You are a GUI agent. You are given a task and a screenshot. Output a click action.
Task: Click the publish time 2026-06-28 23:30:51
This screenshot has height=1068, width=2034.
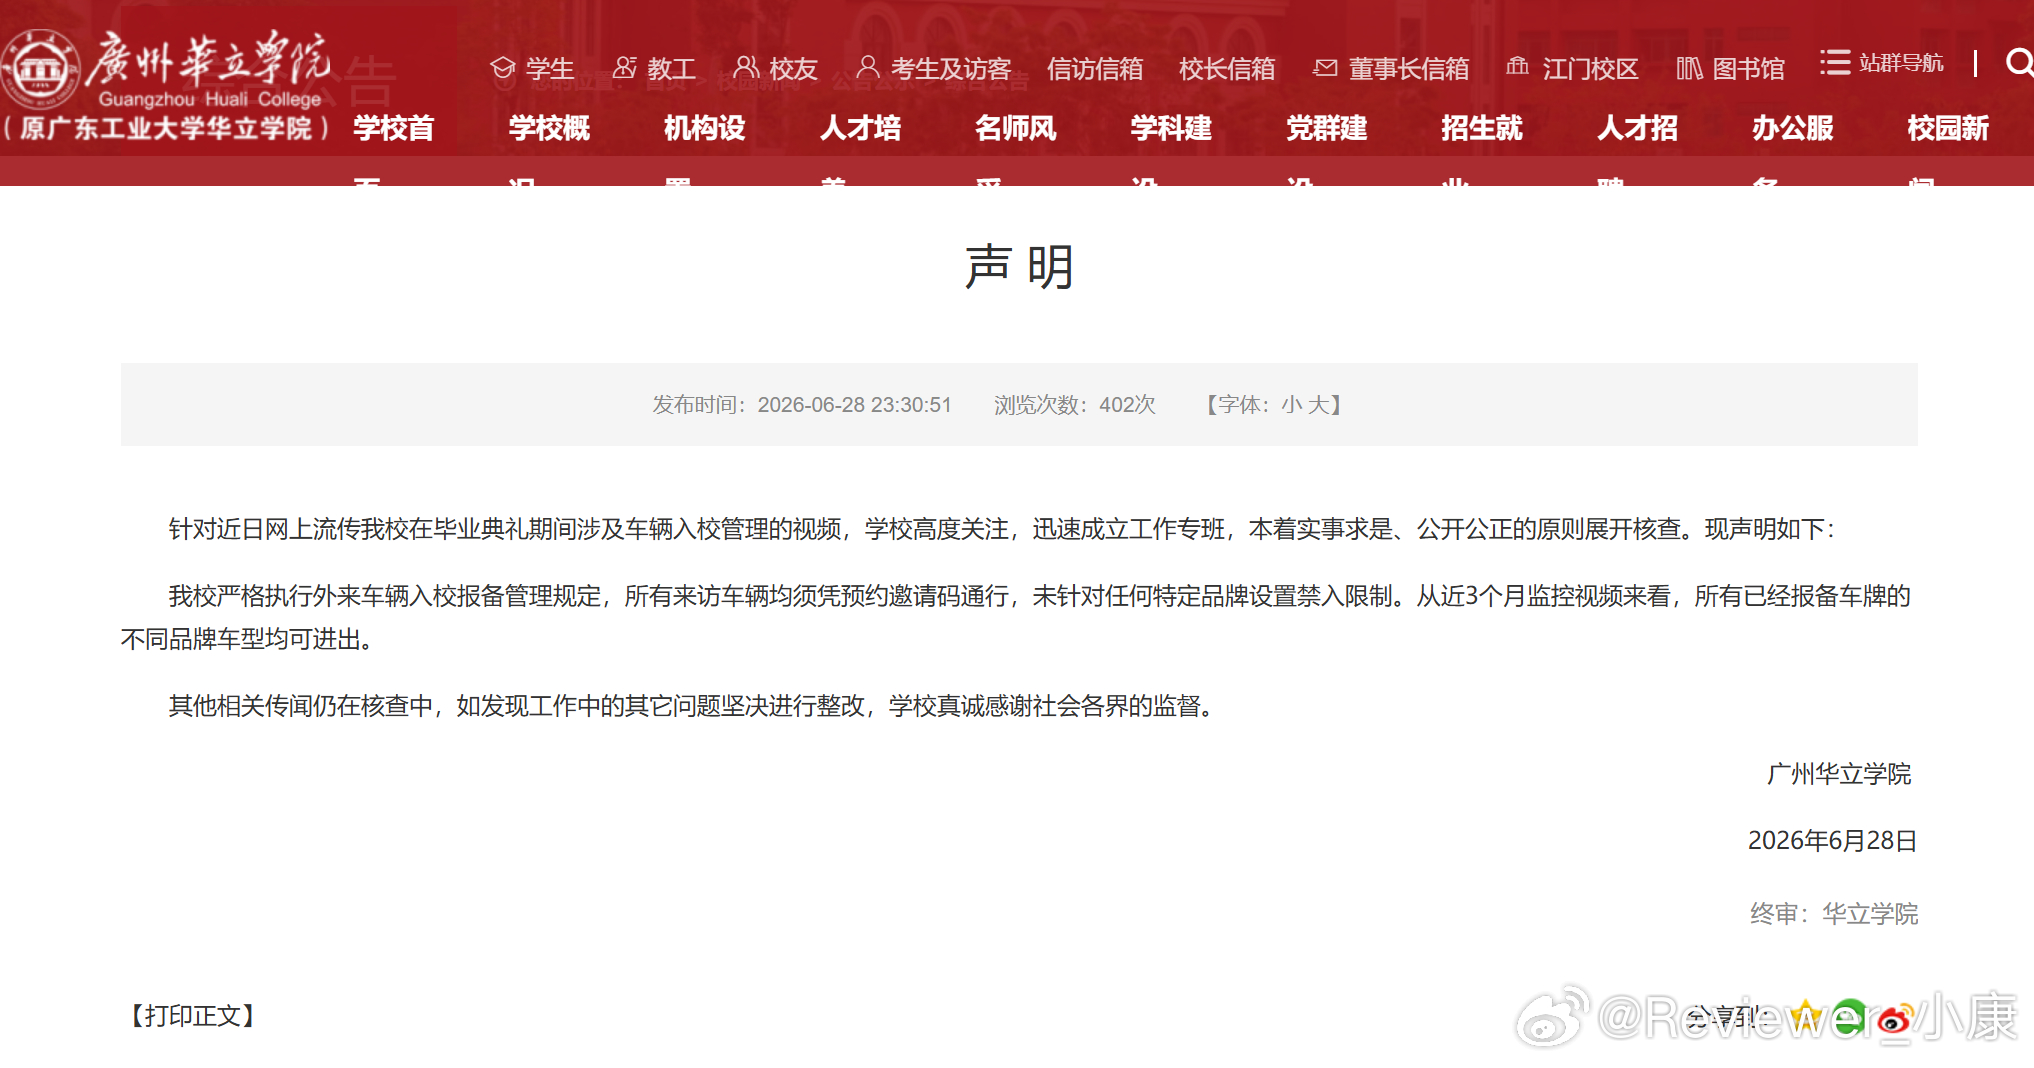[854, 405]
